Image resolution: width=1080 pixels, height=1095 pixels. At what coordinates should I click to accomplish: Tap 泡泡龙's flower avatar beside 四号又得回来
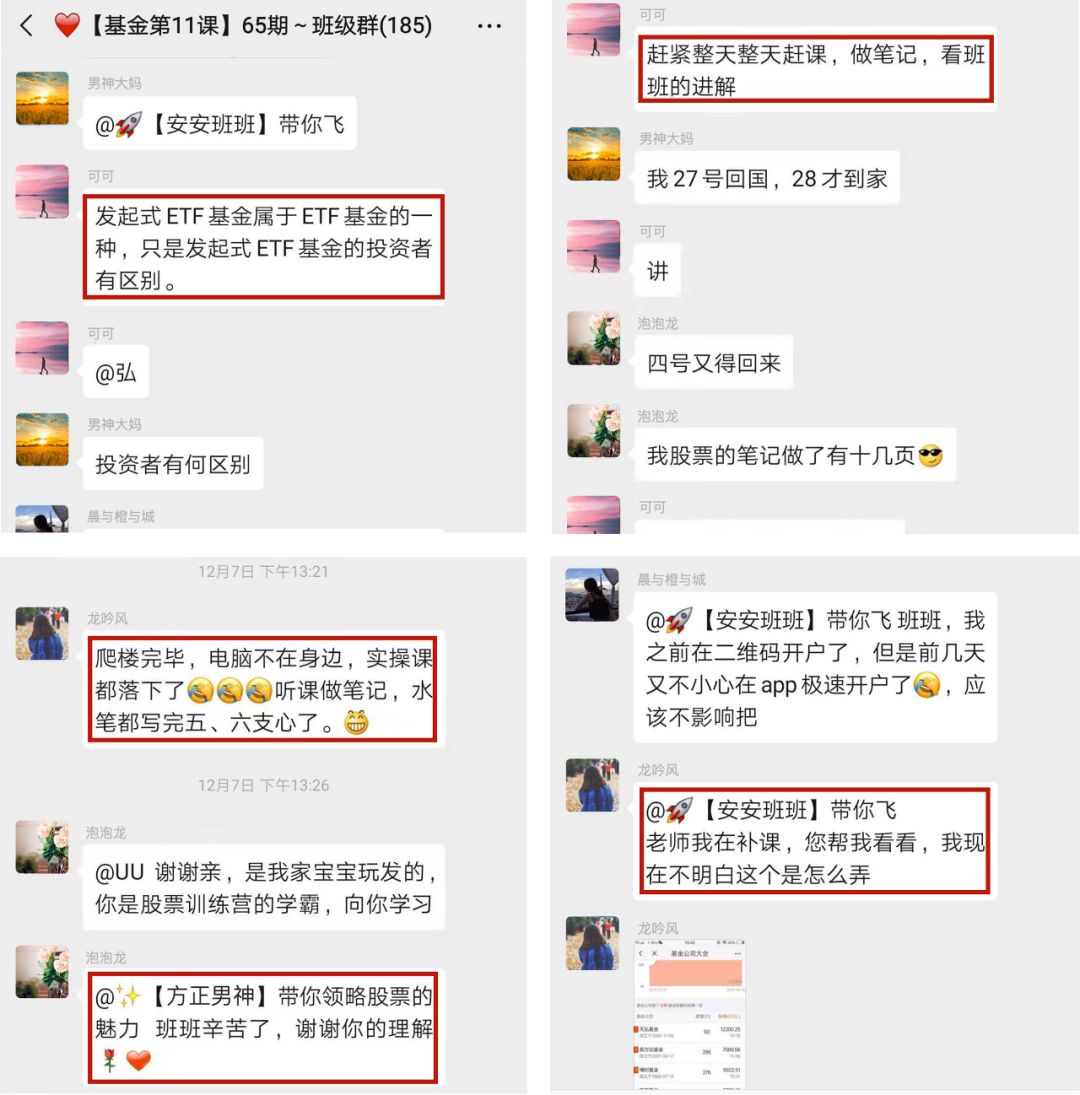tap(593, 339)
